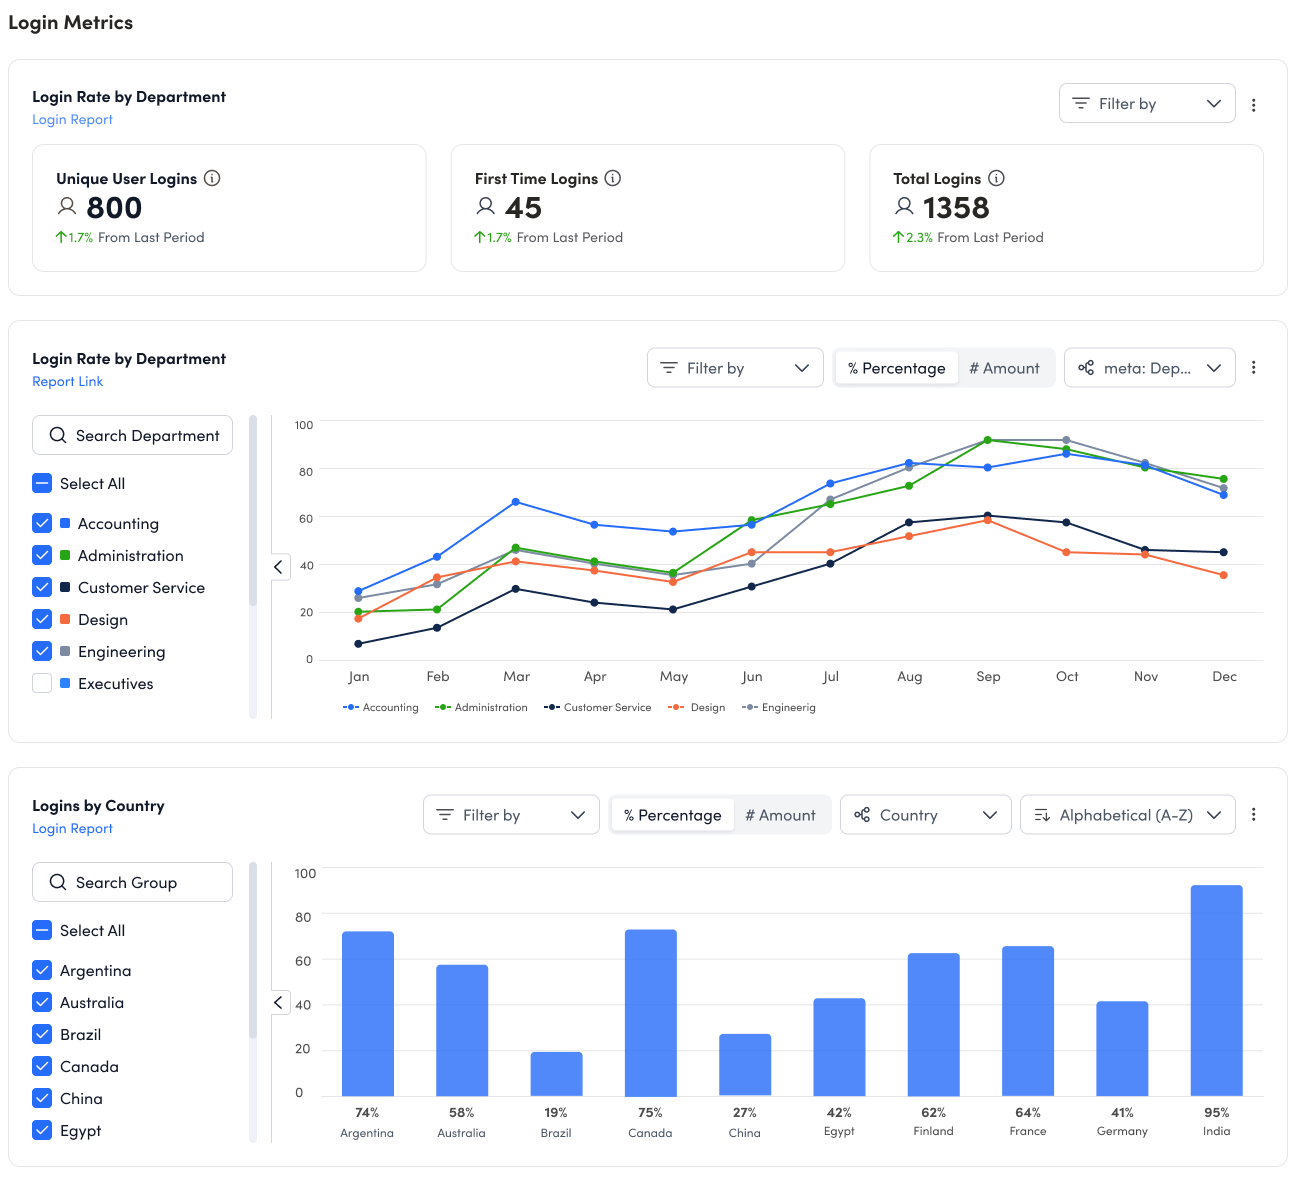Uncheck Brazil in the country list
The height and width of the screenshot is (1187, 1304).
[42, 1034]
